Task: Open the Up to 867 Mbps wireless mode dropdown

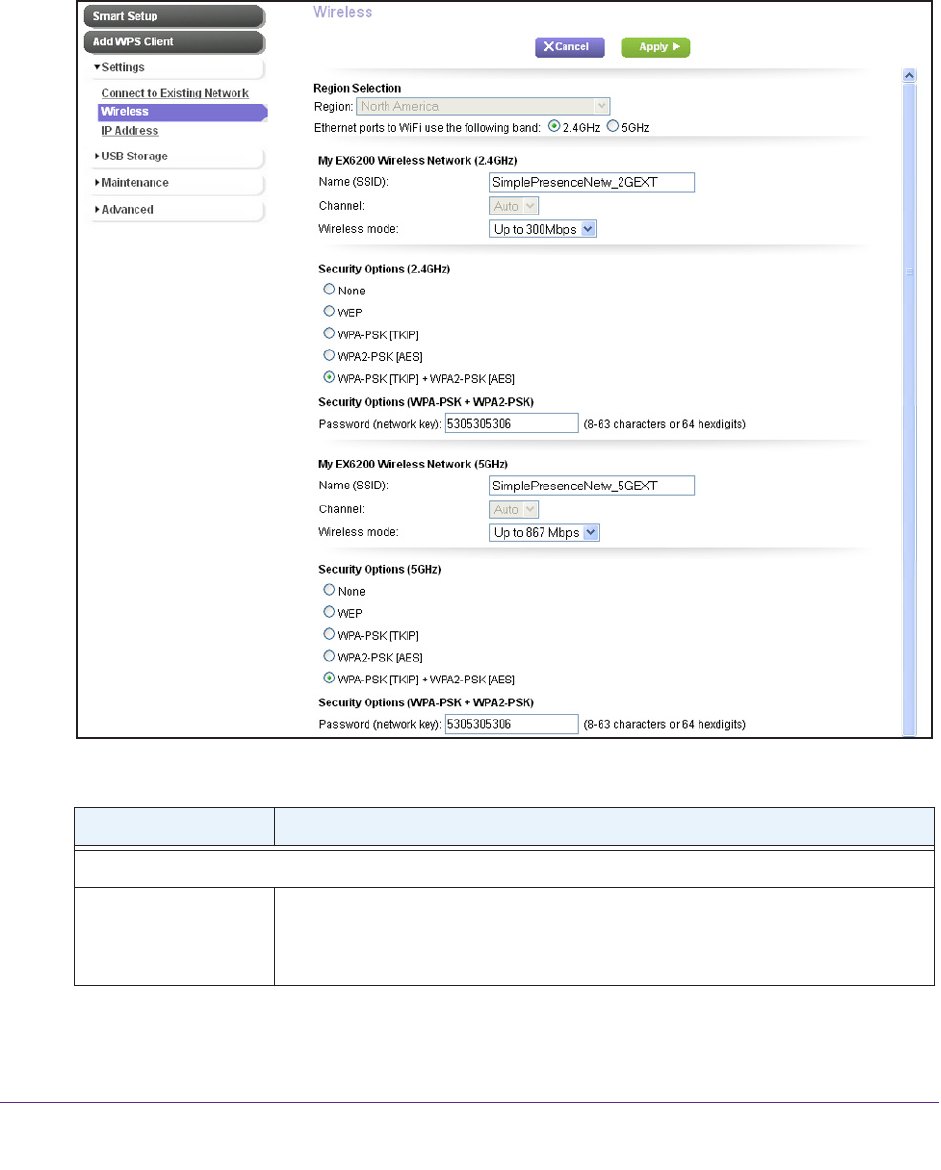Action: tap(544, 533)
